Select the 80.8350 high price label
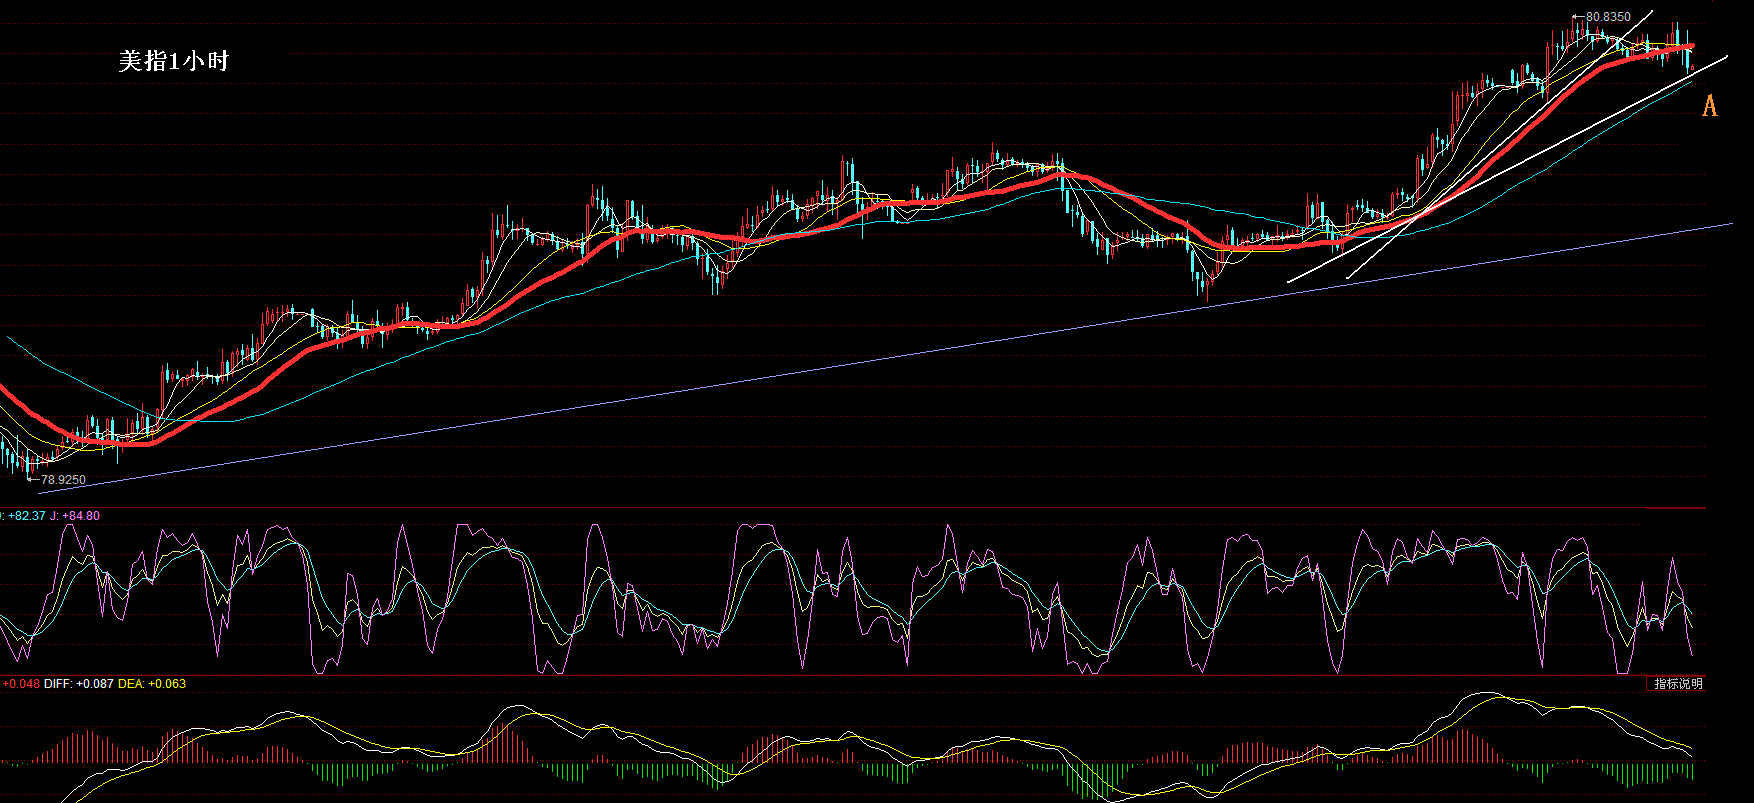Image resolution: width=1754 pixels, height=803 pixels. tap(1608, 17)
